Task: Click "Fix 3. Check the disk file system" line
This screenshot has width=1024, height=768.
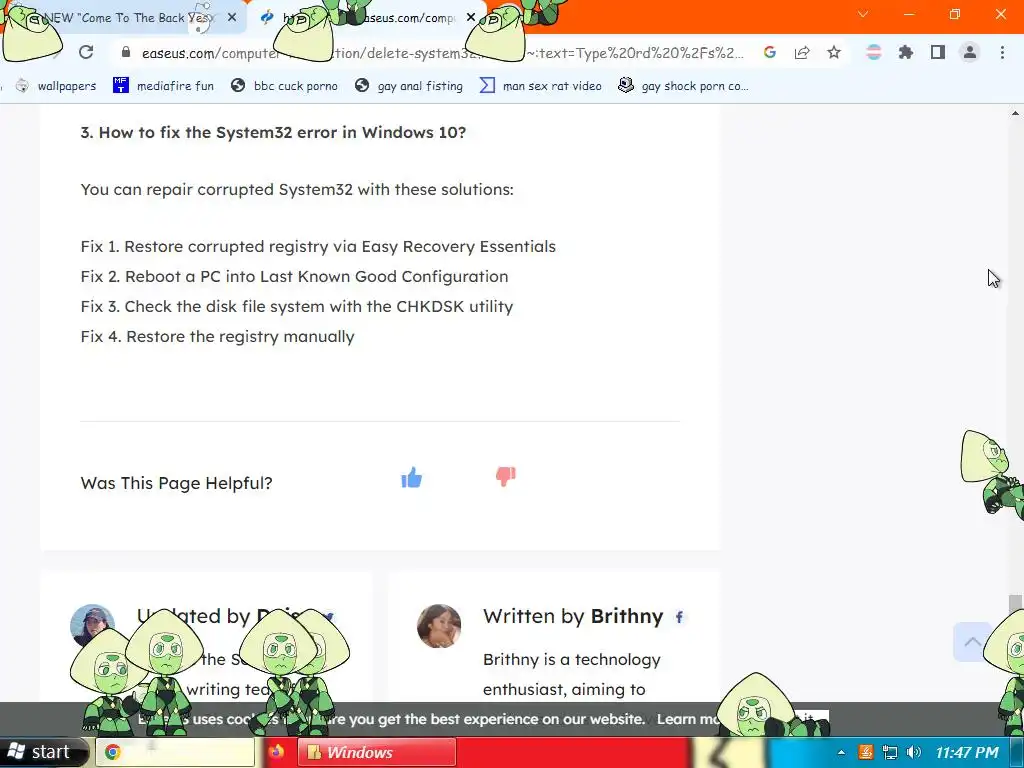Action: click(x=296, y=306)
